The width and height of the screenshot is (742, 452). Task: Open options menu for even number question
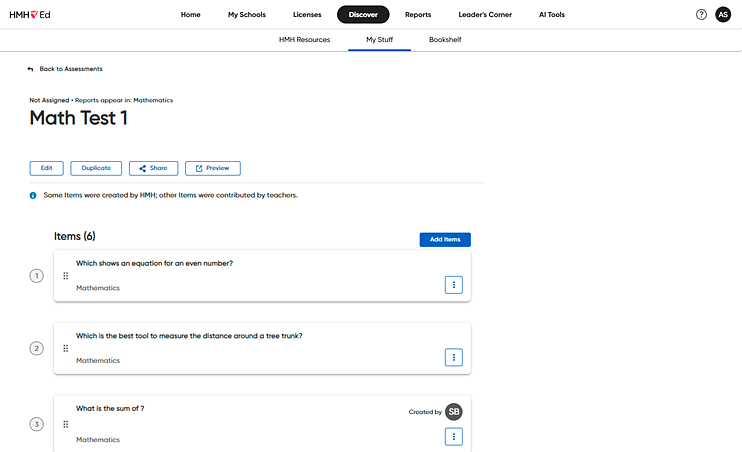(454, 285)
